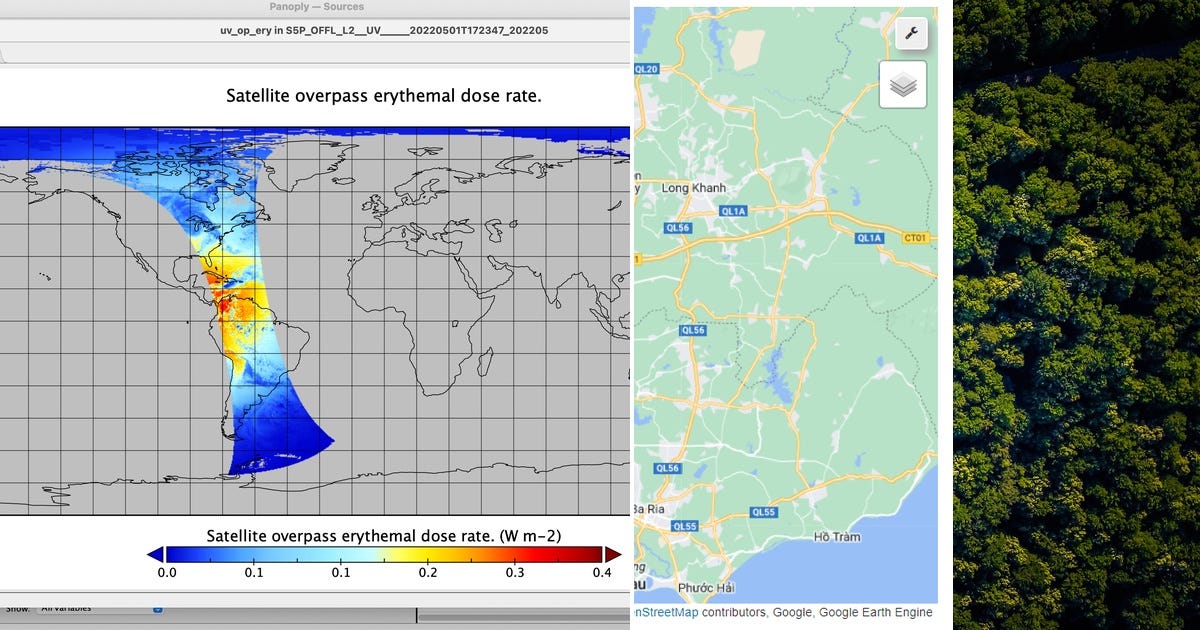Click the Bà Rịa city label
The width and height of the screenshot is (1200, 630).
coord(651,510)
